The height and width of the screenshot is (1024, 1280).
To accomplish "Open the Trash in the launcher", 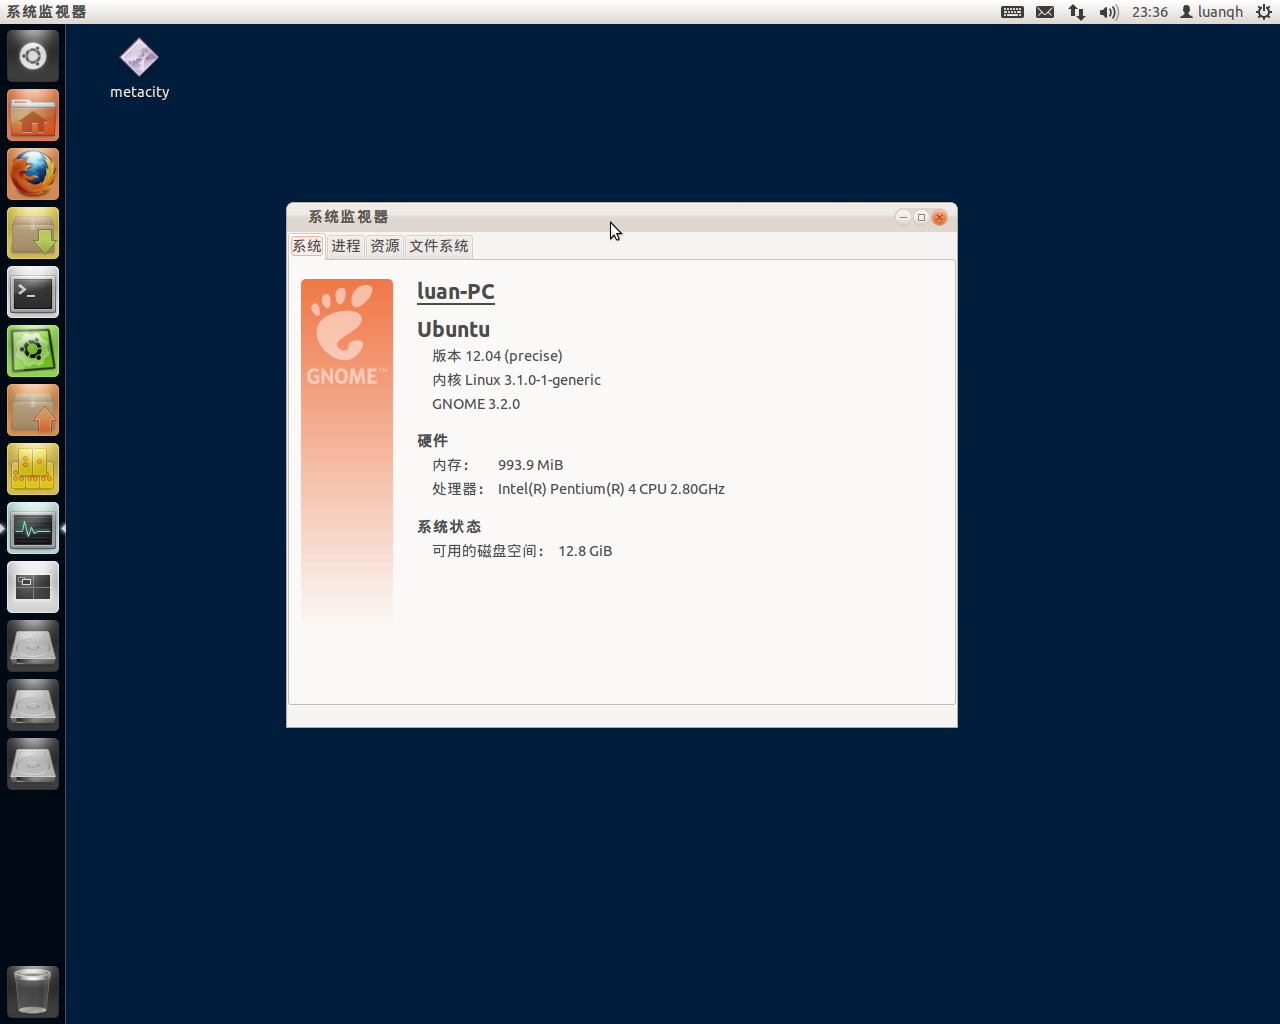I will pos(33,991).
